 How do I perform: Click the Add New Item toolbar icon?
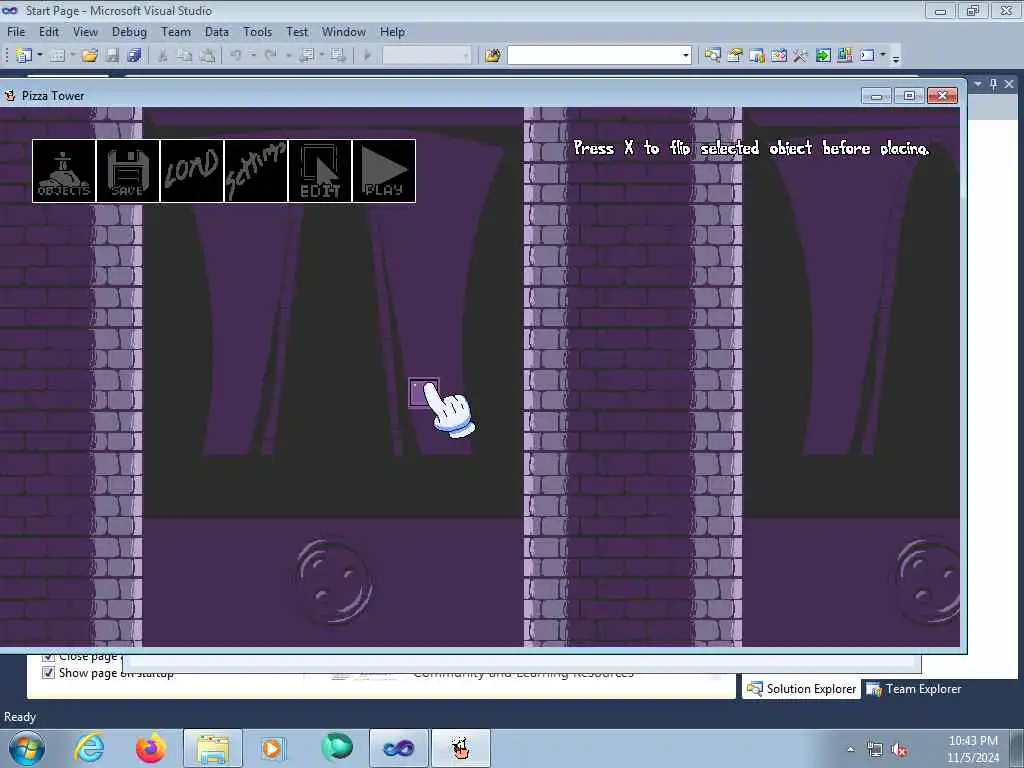[57, 56]
